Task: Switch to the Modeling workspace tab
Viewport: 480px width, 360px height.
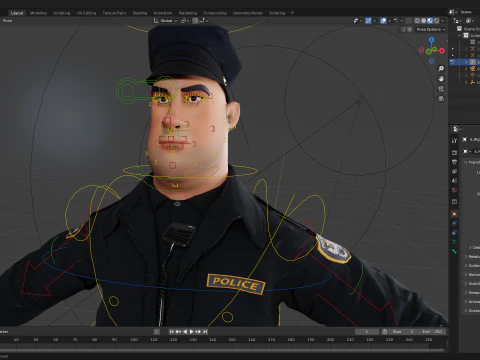Action: tap(38, 13)
